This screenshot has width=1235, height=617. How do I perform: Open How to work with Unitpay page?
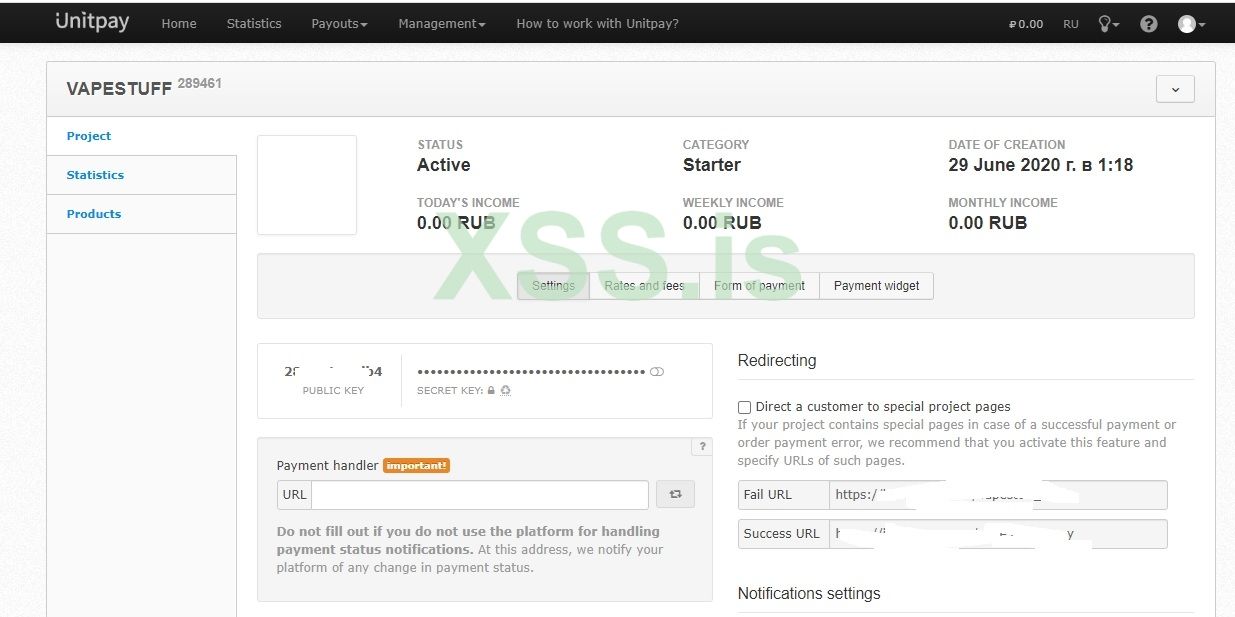coord(597,24)
